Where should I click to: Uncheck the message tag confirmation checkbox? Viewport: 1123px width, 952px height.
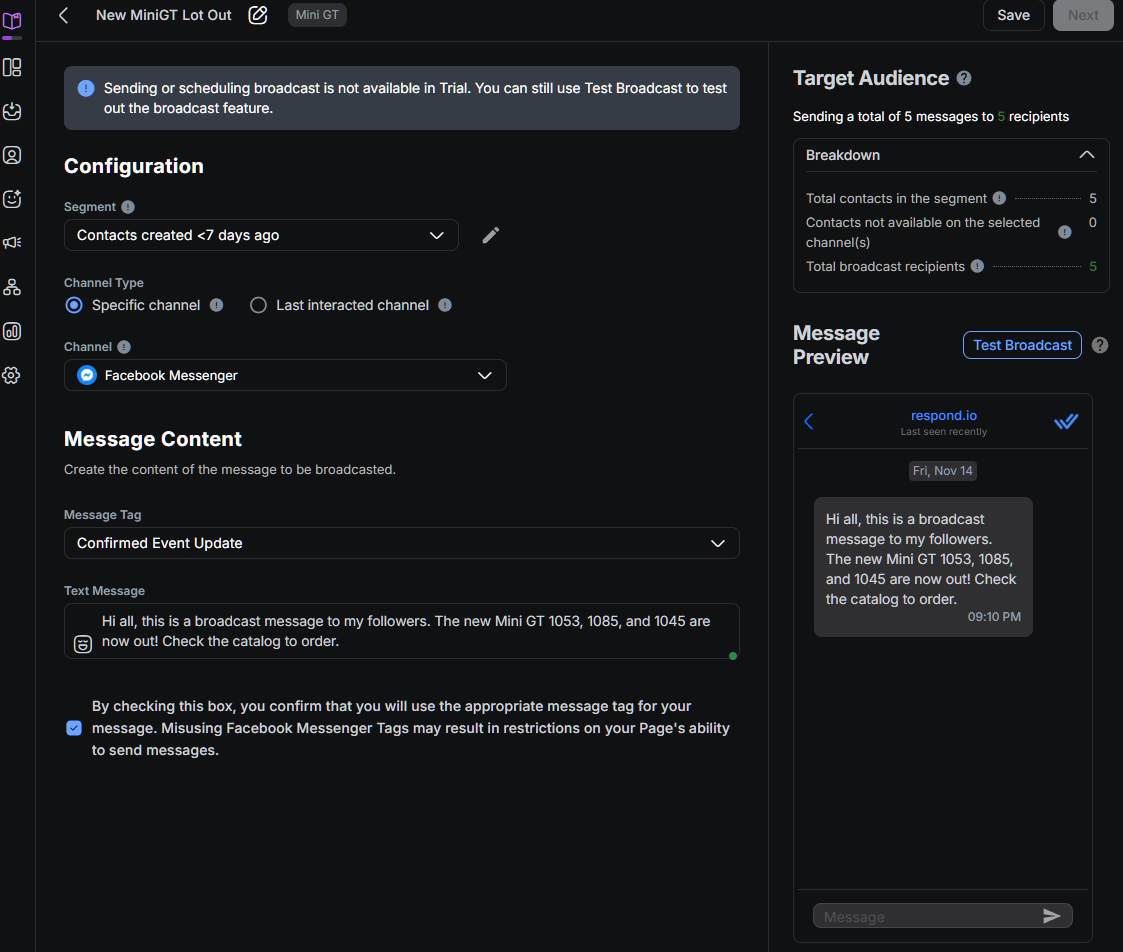tap(73, 728)
